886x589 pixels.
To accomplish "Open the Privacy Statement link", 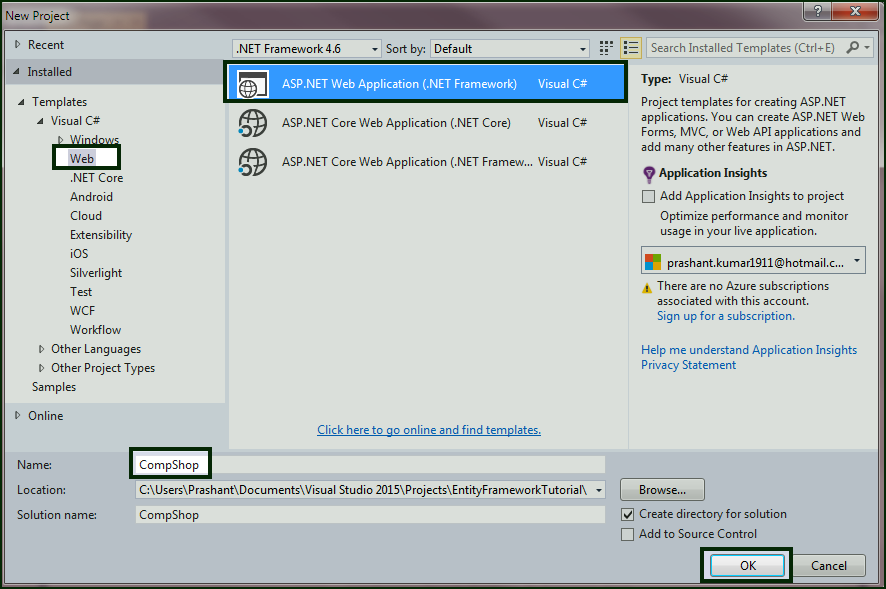I will [x=688, y=365].
